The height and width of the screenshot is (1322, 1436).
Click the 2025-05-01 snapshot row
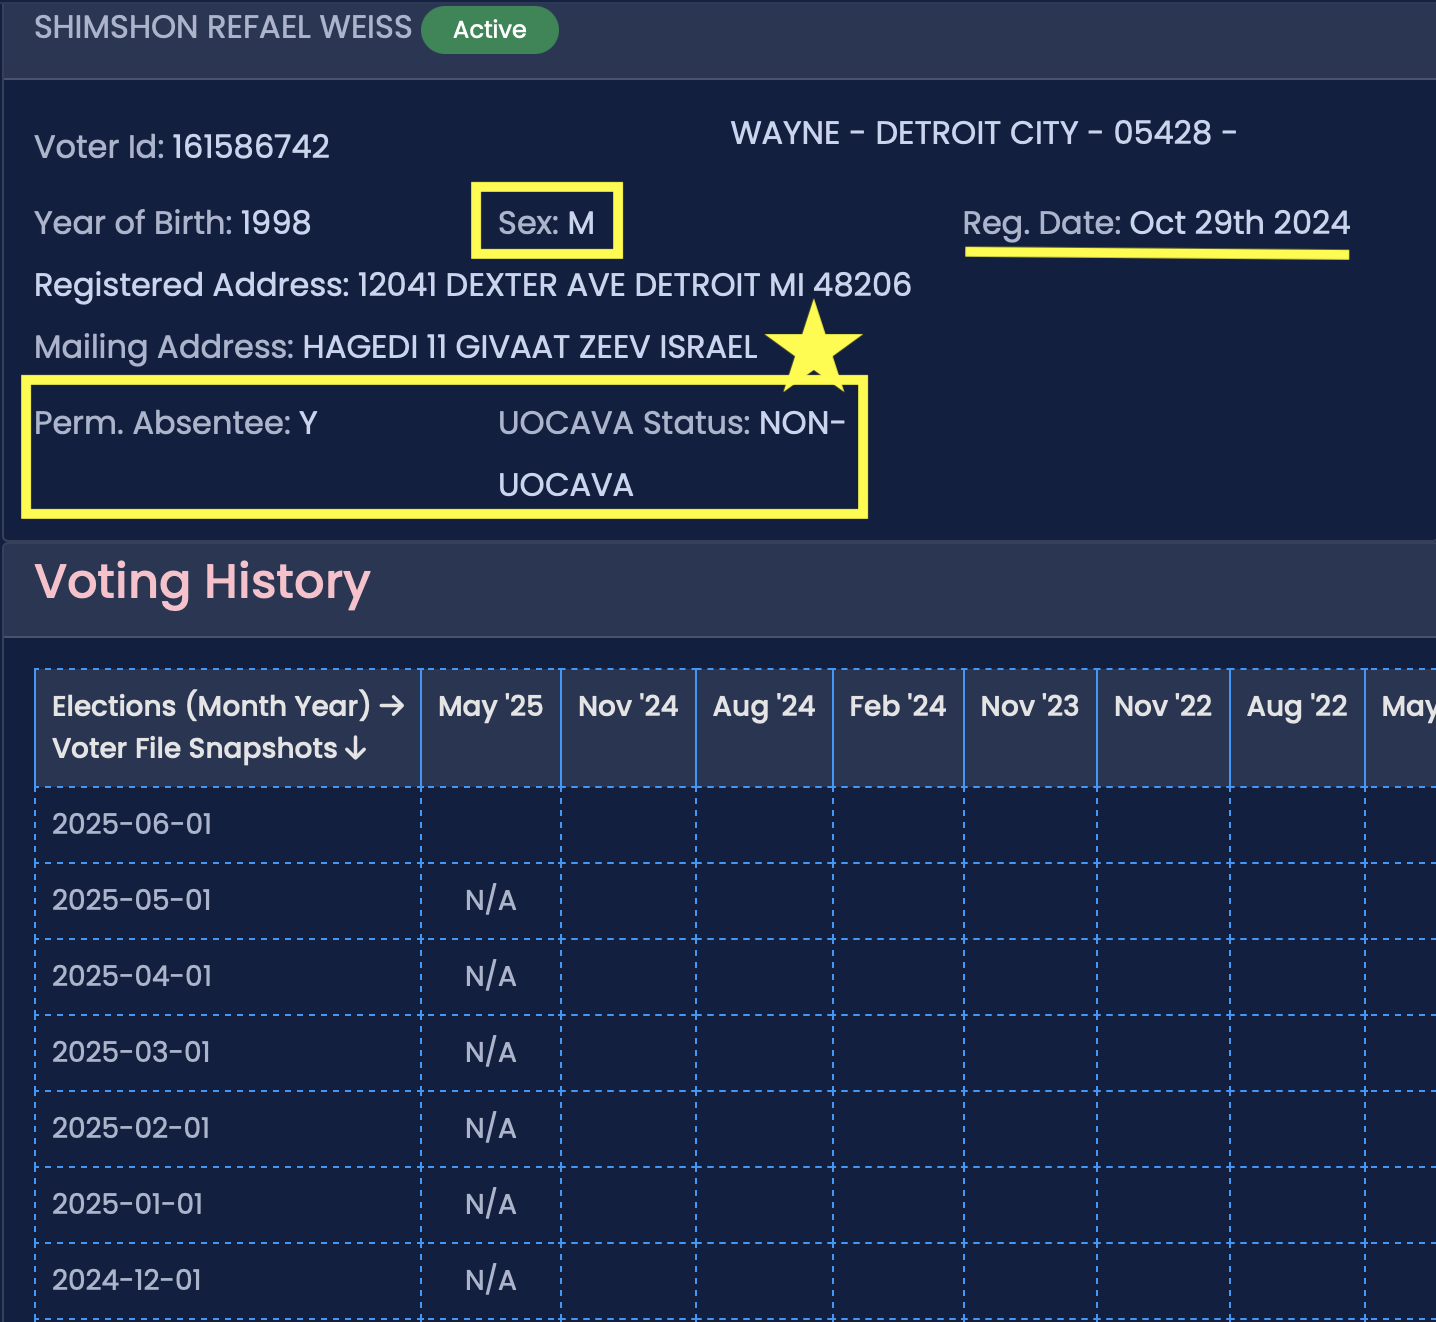point(735,901)
